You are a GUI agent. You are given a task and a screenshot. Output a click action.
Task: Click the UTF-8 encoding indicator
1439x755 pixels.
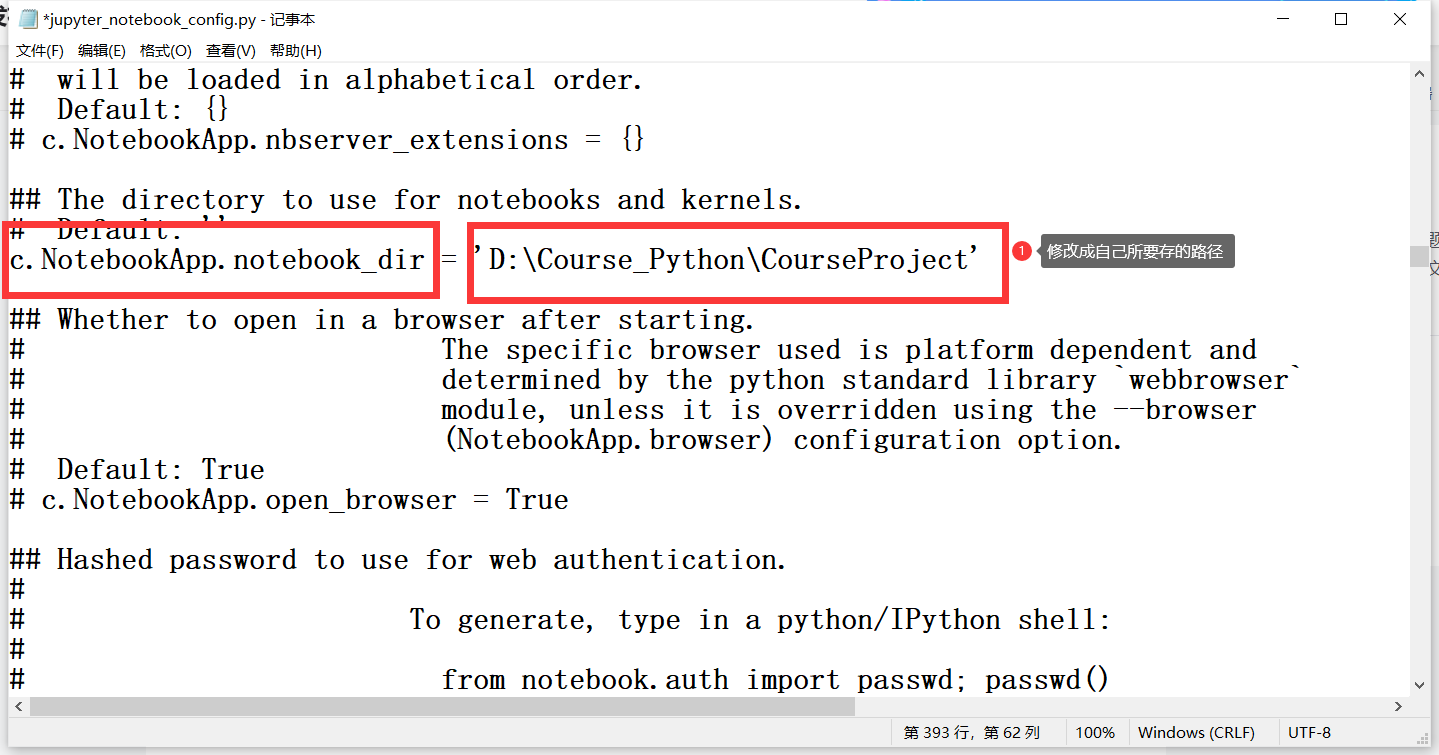click(x=1309, y=732)
